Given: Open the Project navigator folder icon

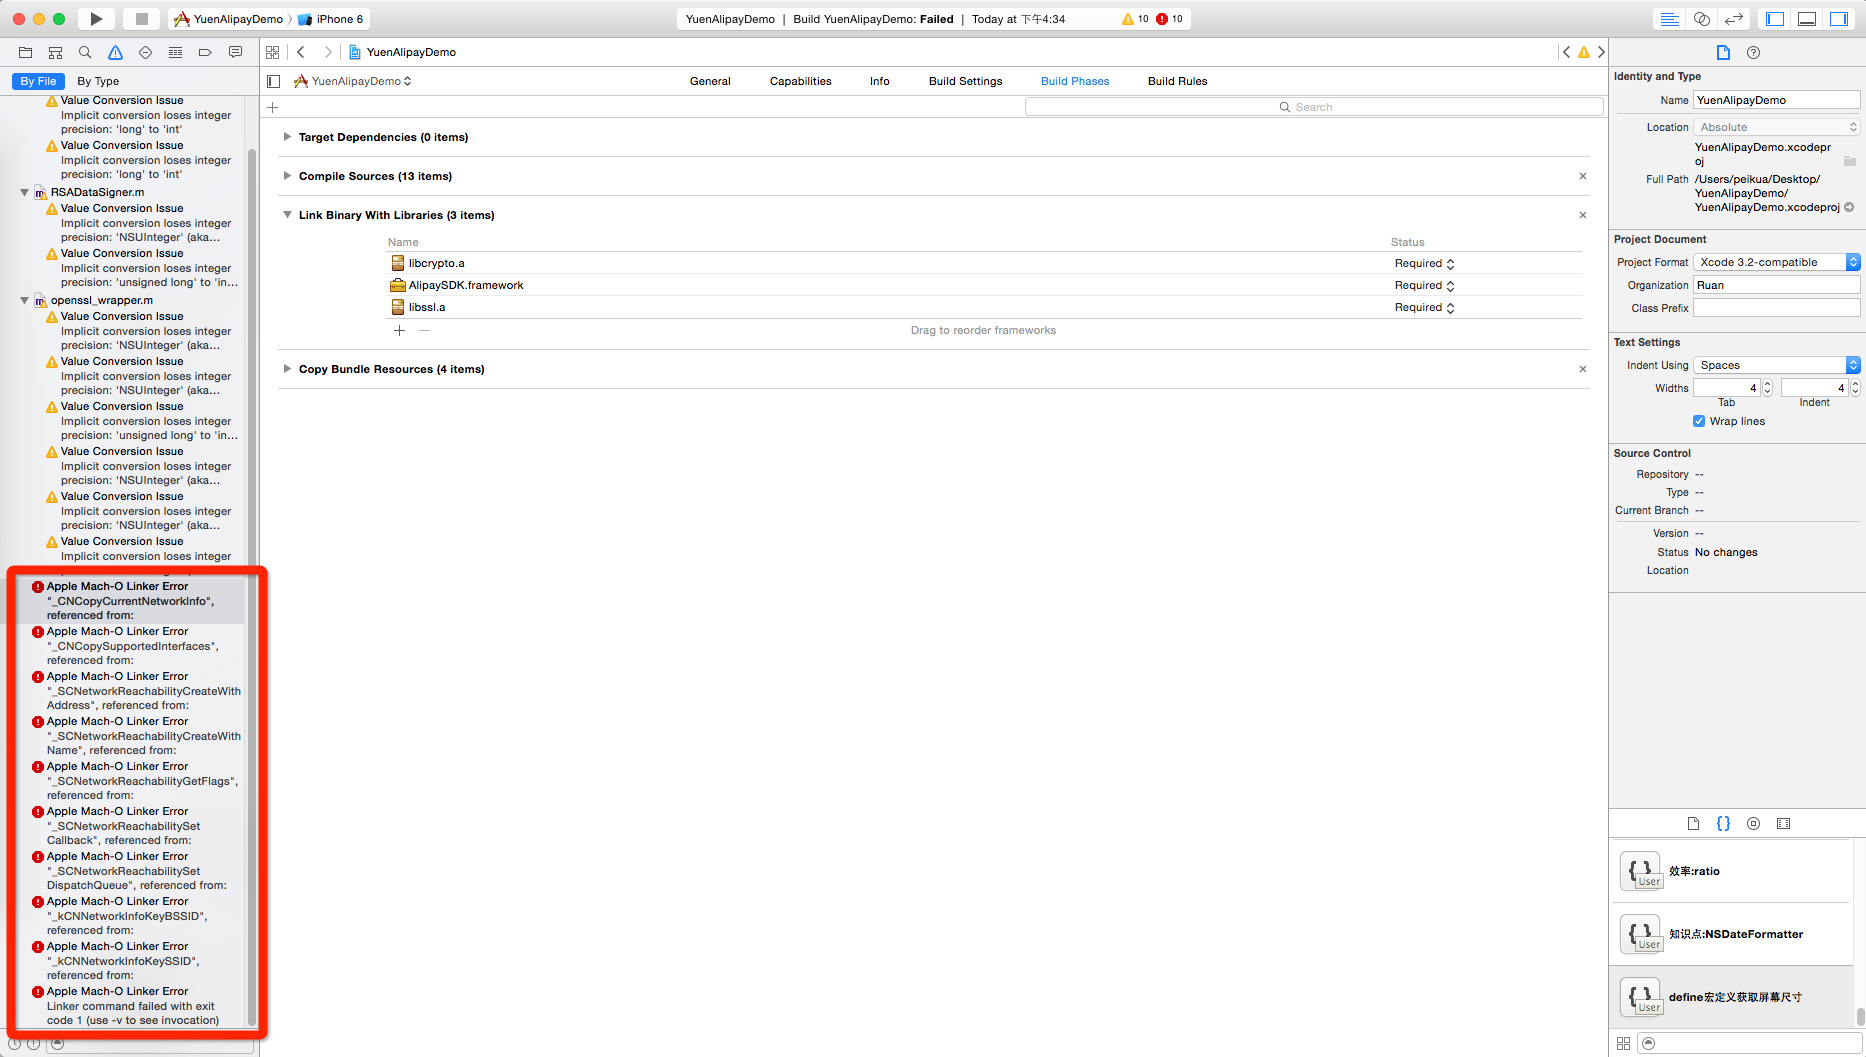Looking at the screenshot, I should point(26,52).
